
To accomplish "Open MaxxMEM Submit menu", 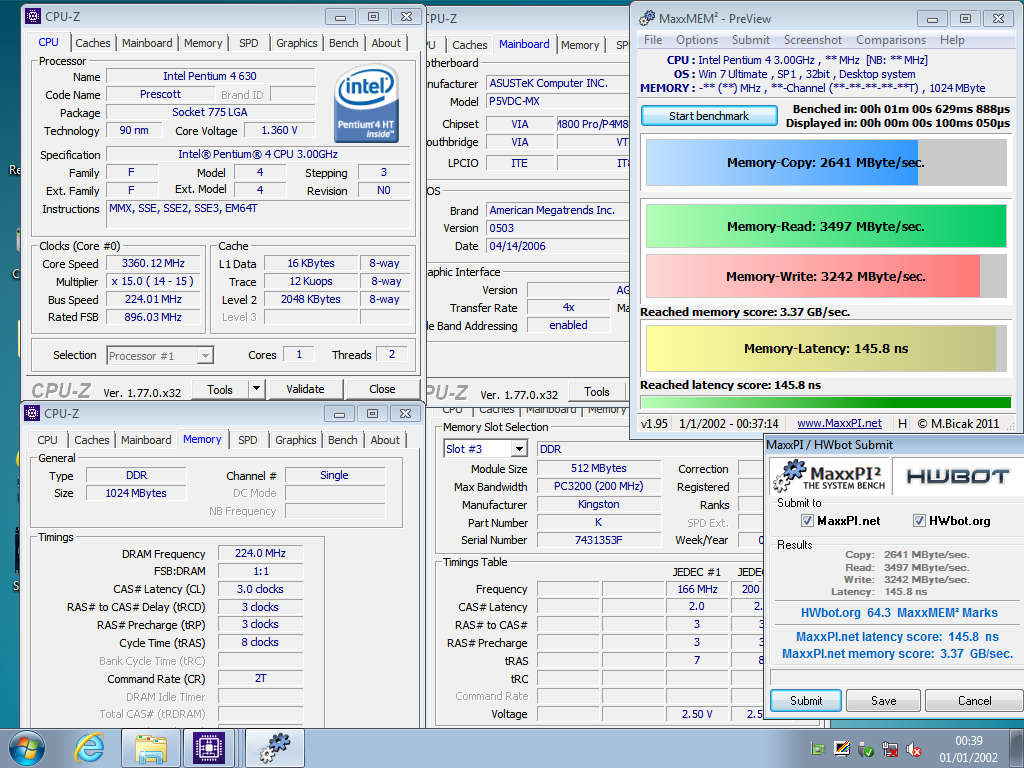I will point(750,40).
